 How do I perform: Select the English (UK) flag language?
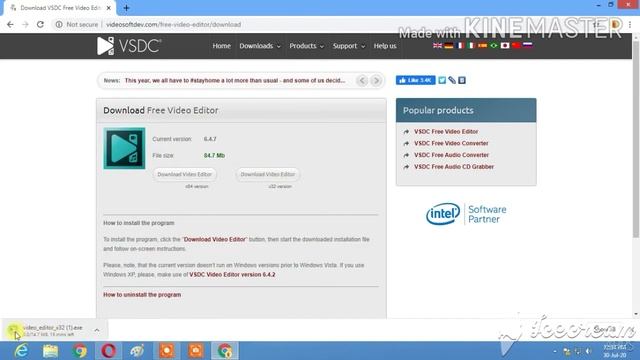[437, 45]
